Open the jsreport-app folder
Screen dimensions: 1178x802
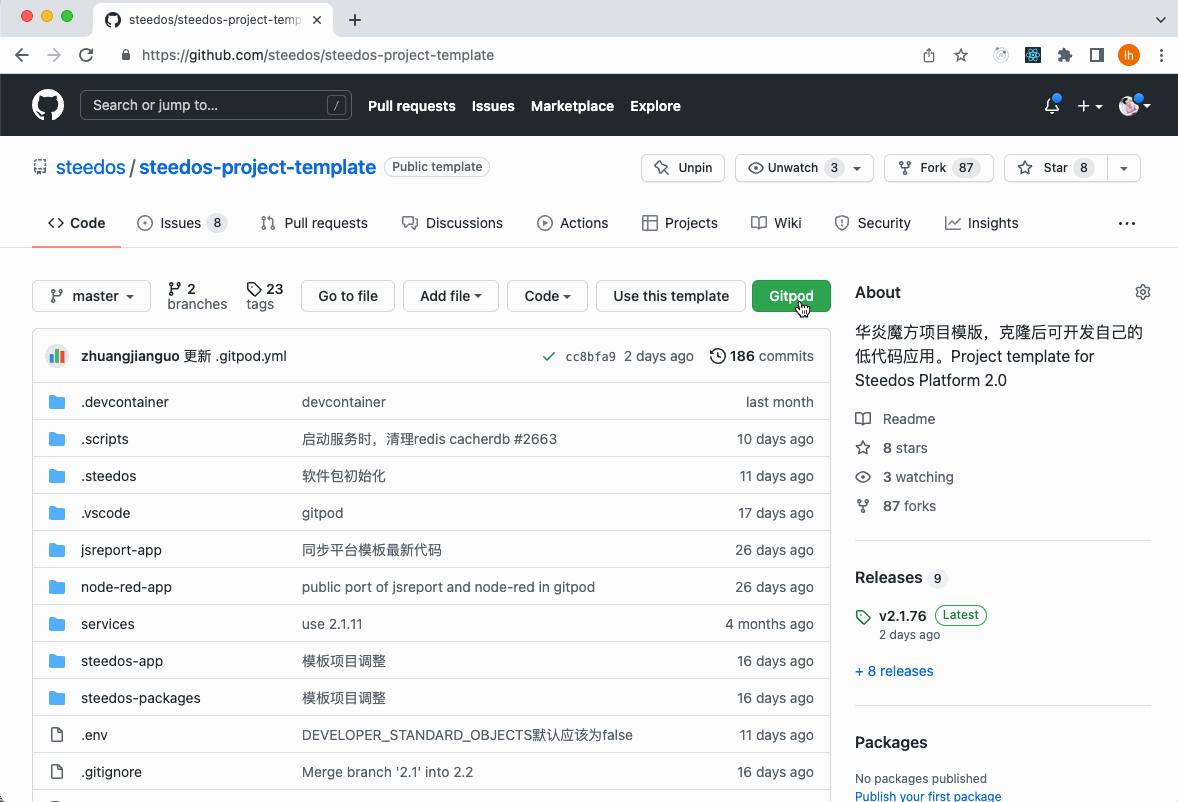121,550
